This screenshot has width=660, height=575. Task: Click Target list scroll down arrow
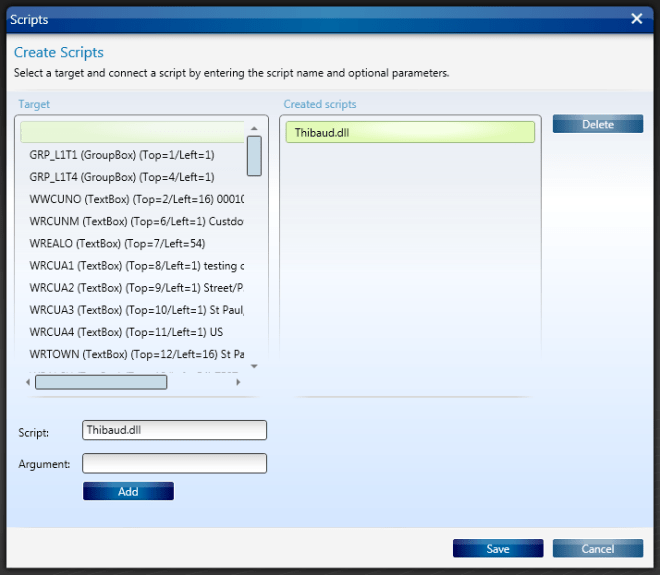coord(254,366)
